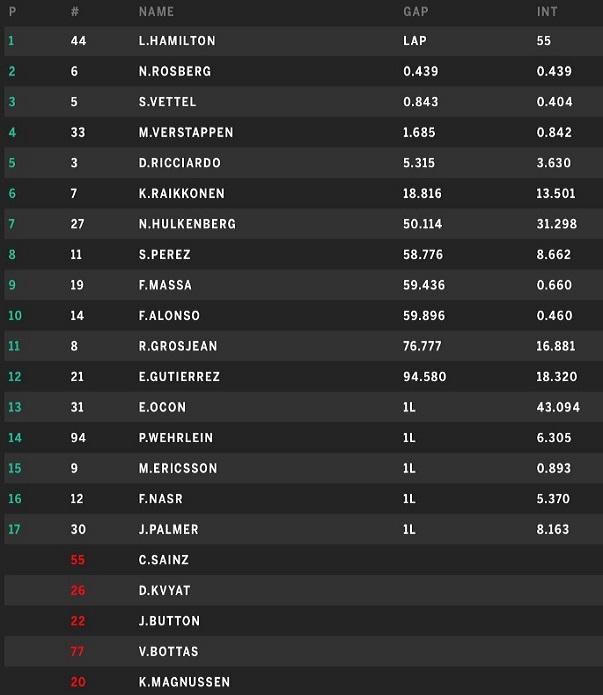Click the P position column header
Viewport: 603px width, 695px height.
click(11, 12)
